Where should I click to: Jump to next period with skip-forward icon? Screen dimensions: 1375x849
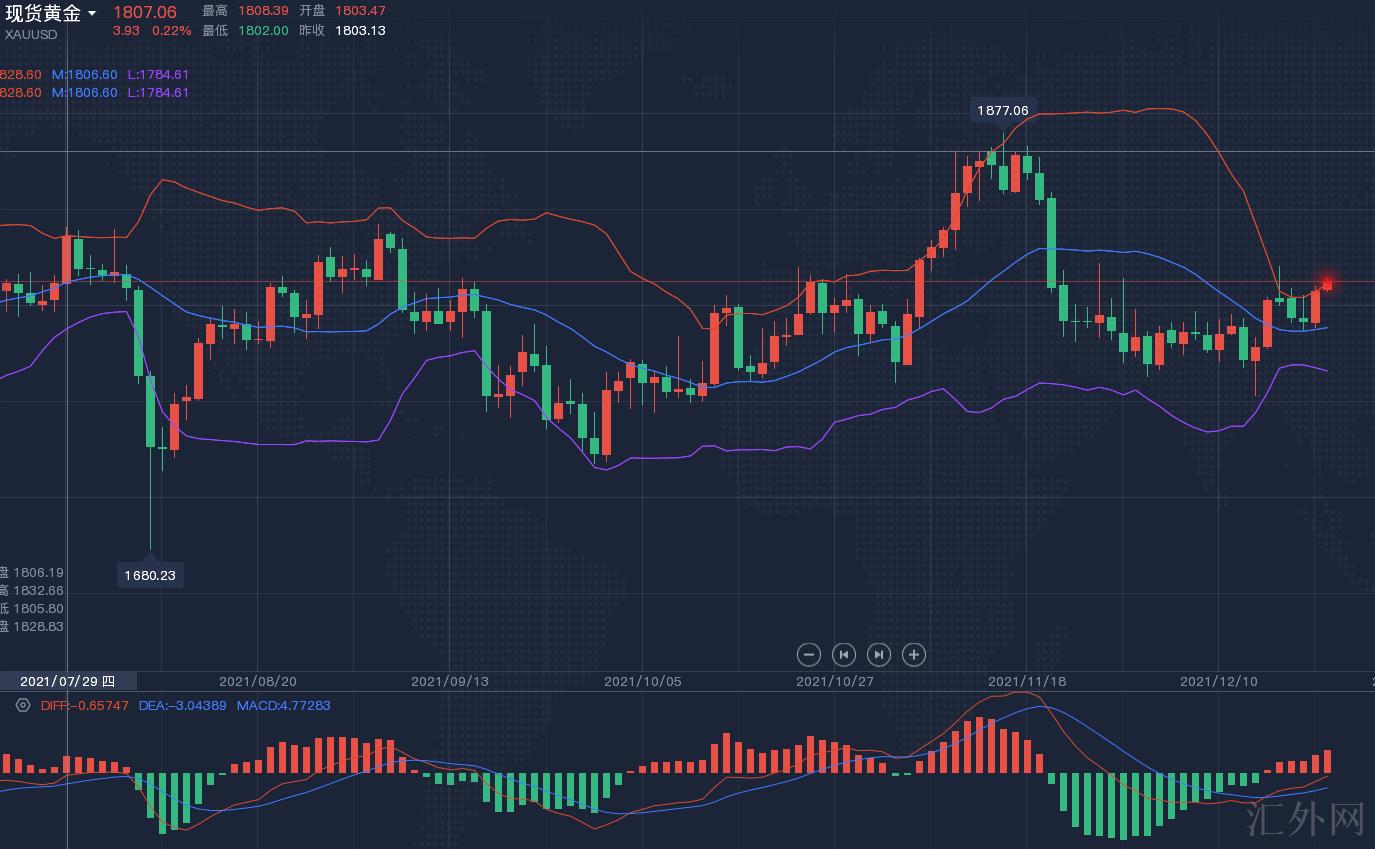click(x=879, y=655)
